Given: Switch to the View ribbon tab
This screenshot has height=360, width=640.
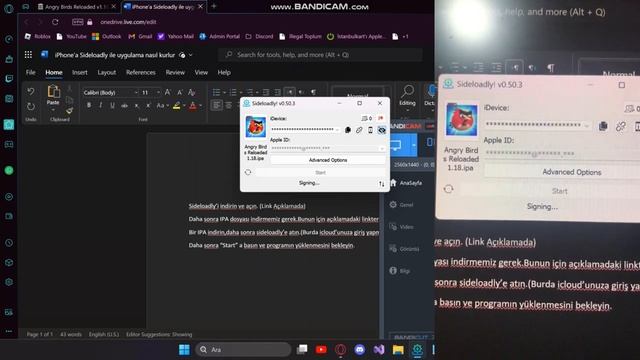Looking at the screenshot, I should 201,72.
